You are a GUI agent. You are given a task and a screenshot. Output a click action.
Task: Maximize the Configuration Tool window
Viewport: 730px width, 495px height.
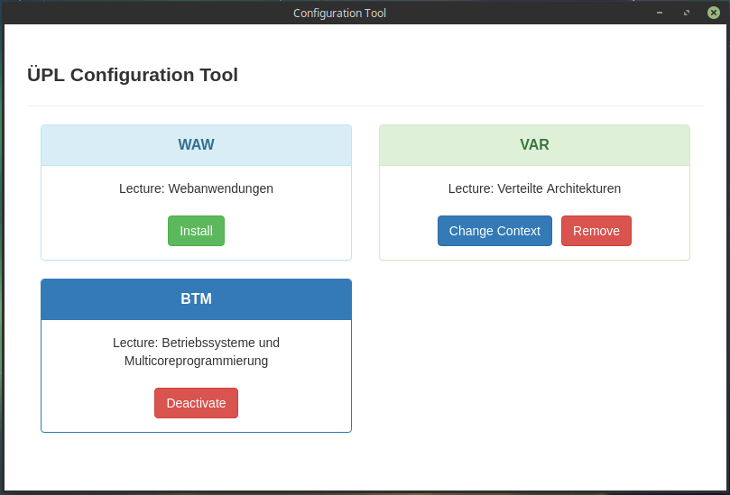pyautogui.click(x=687, y=13)
